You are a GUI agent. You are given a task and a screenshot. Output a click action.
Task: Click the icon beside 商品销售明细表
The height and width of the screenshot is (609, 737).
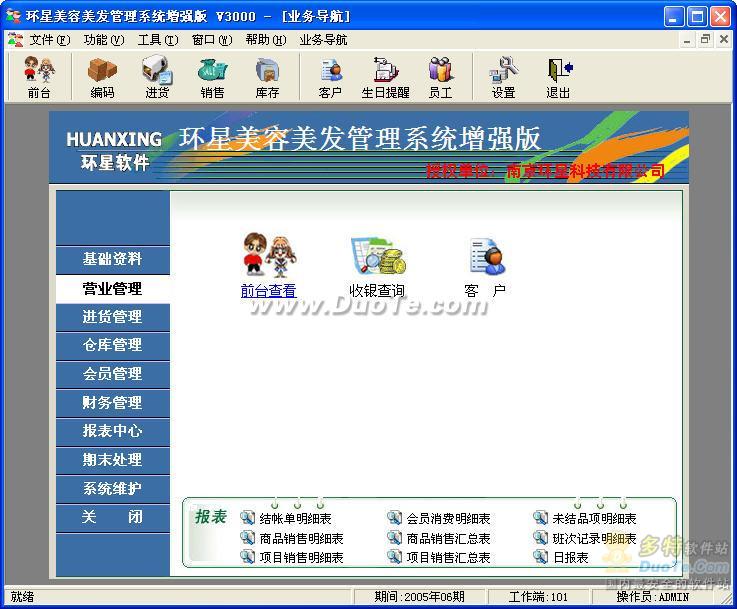pyautogui.click(x=247, y=538)
